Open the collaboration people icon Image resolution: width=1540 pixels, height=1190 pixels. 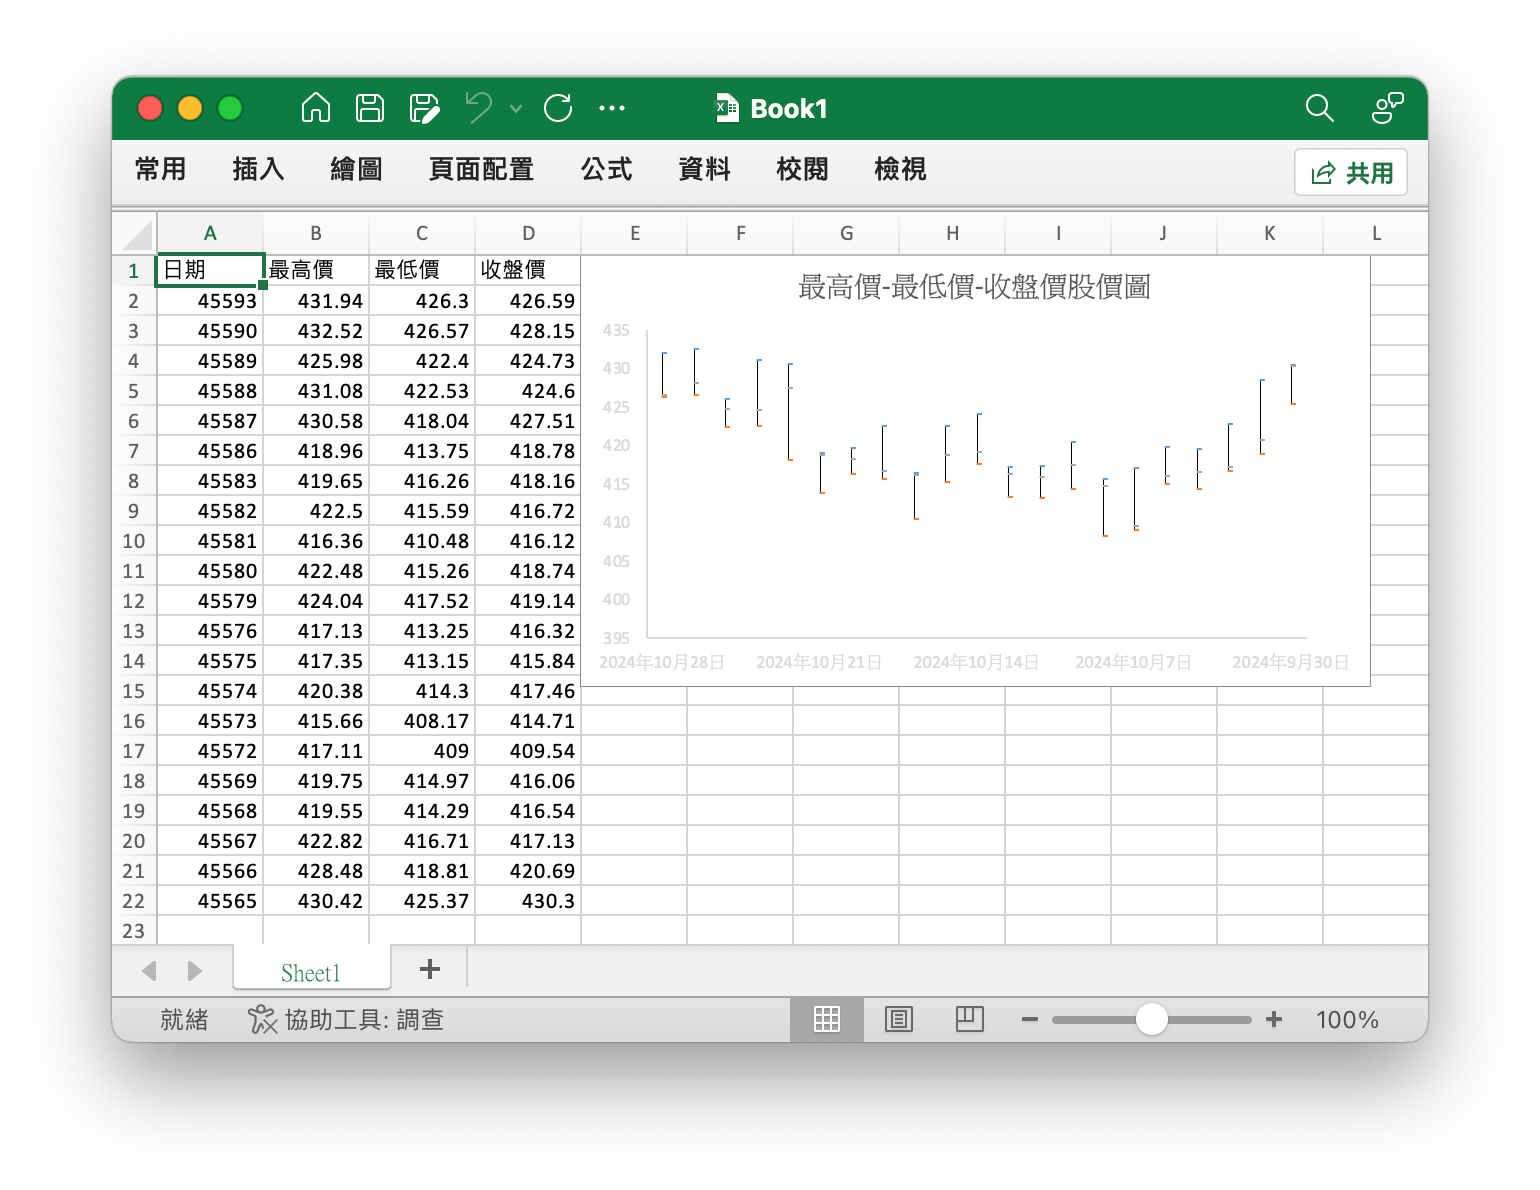1387,108
